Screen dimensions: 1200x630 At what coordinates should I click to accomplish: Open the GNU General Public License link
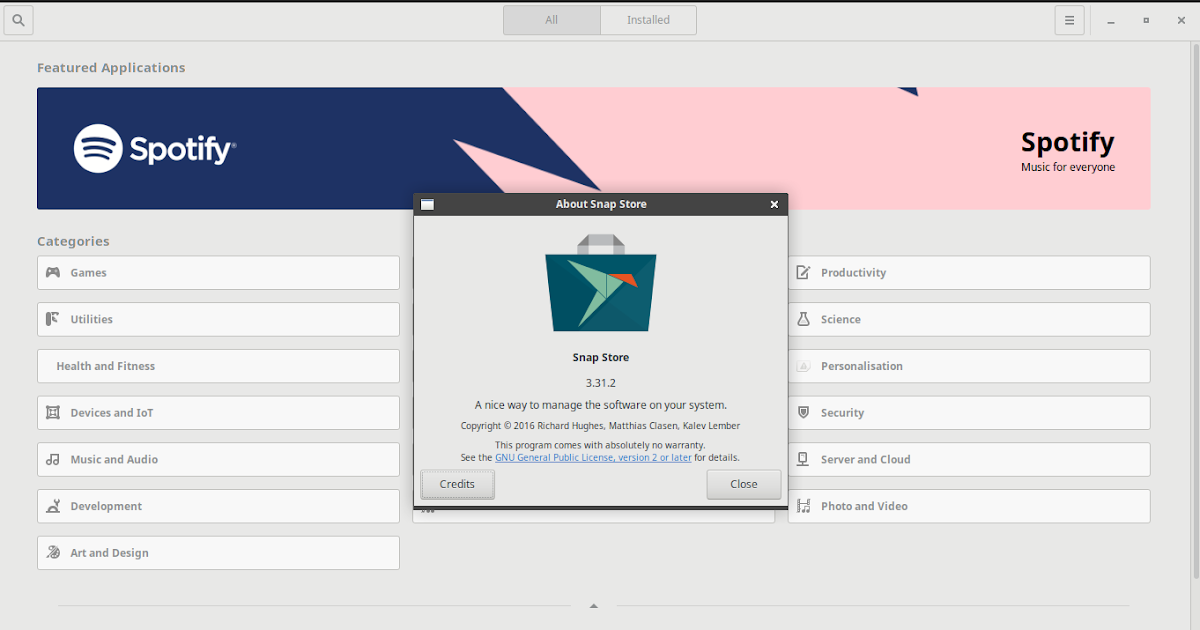point(594,457)
